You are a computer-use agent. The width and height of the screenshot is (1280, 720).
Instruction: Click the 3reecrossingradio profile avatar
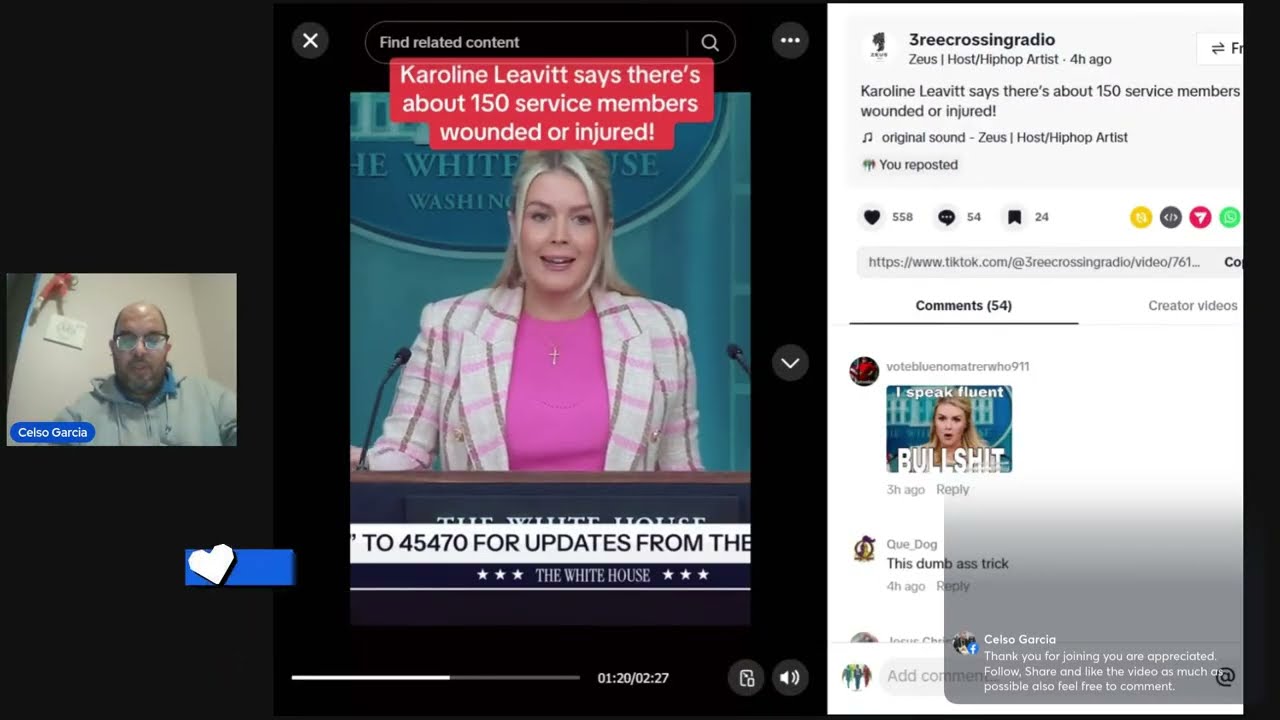878,49
